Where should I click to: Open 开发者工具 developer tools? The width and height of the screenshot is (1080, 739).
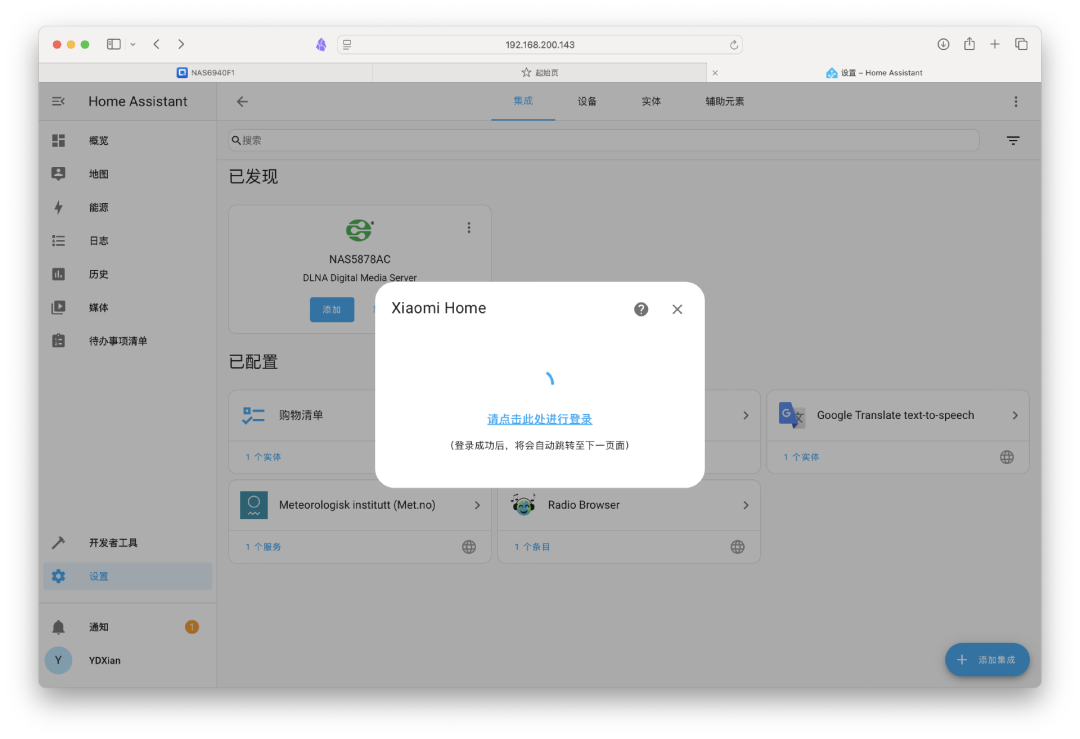[112, 543]
